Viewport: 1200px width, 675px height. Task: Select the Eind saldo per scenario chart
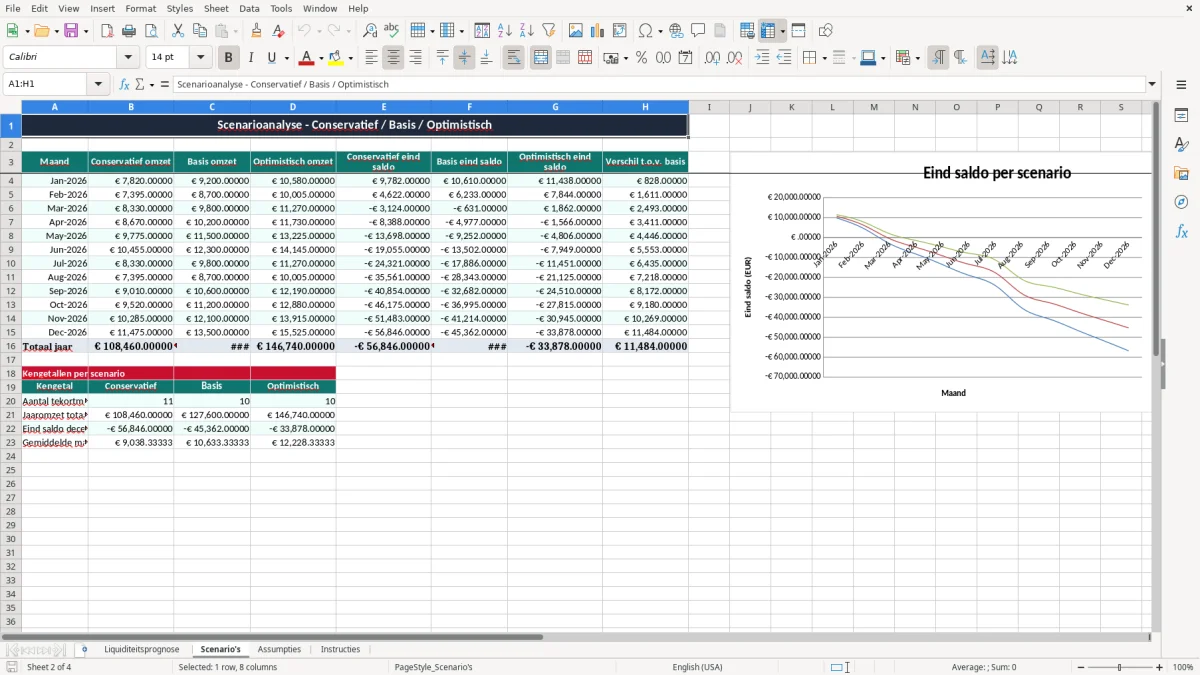point(940,282)
